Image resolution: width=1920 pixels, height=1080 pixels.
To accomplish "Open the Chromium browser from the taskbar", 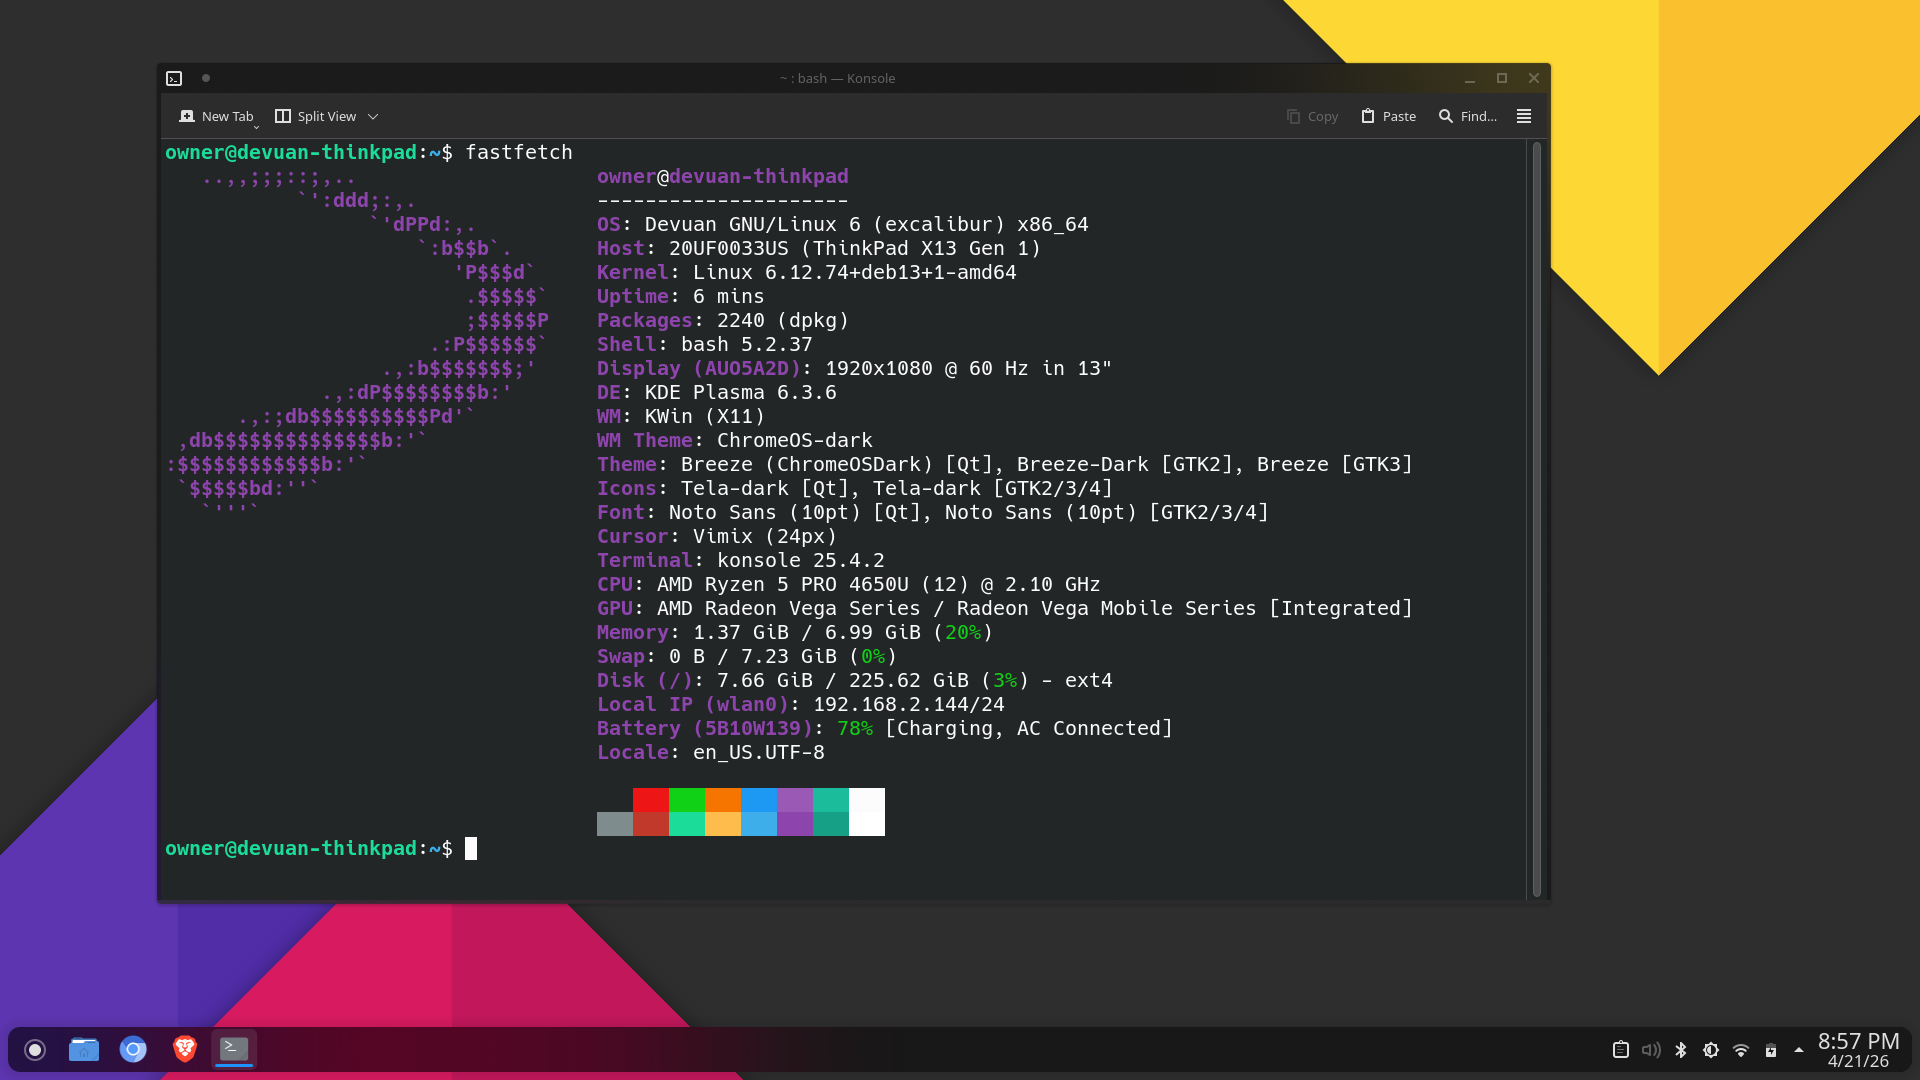I will (x=134, y=1049).
